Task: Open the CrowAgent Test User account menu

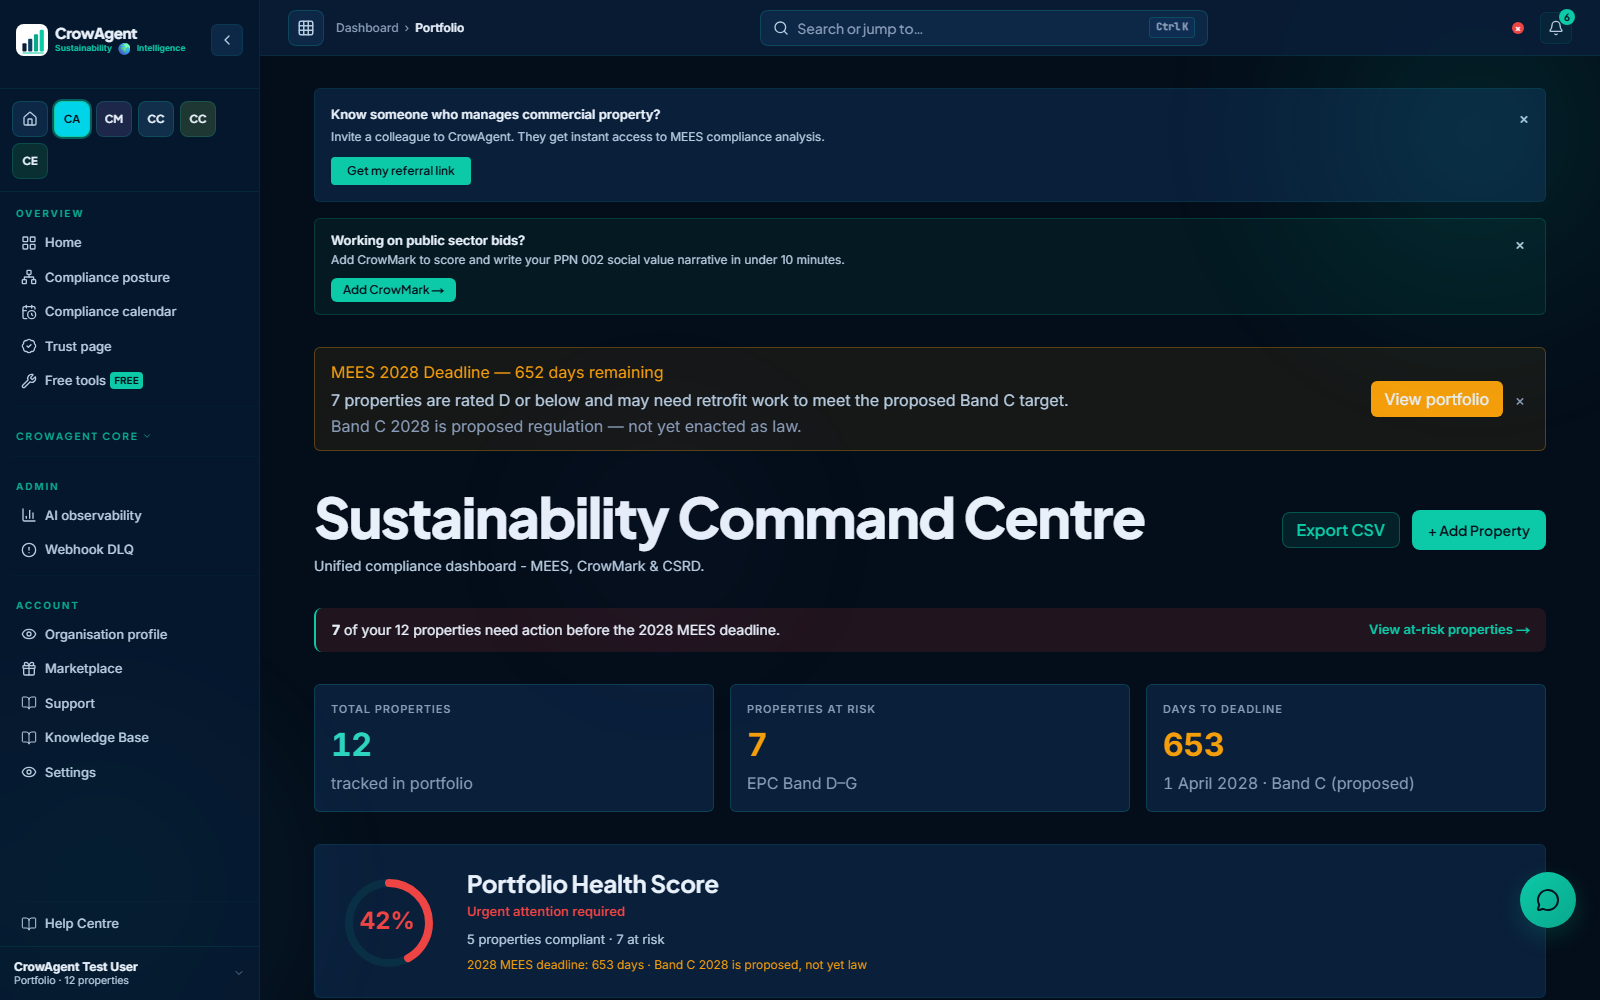Action: [x=130, y=973]
